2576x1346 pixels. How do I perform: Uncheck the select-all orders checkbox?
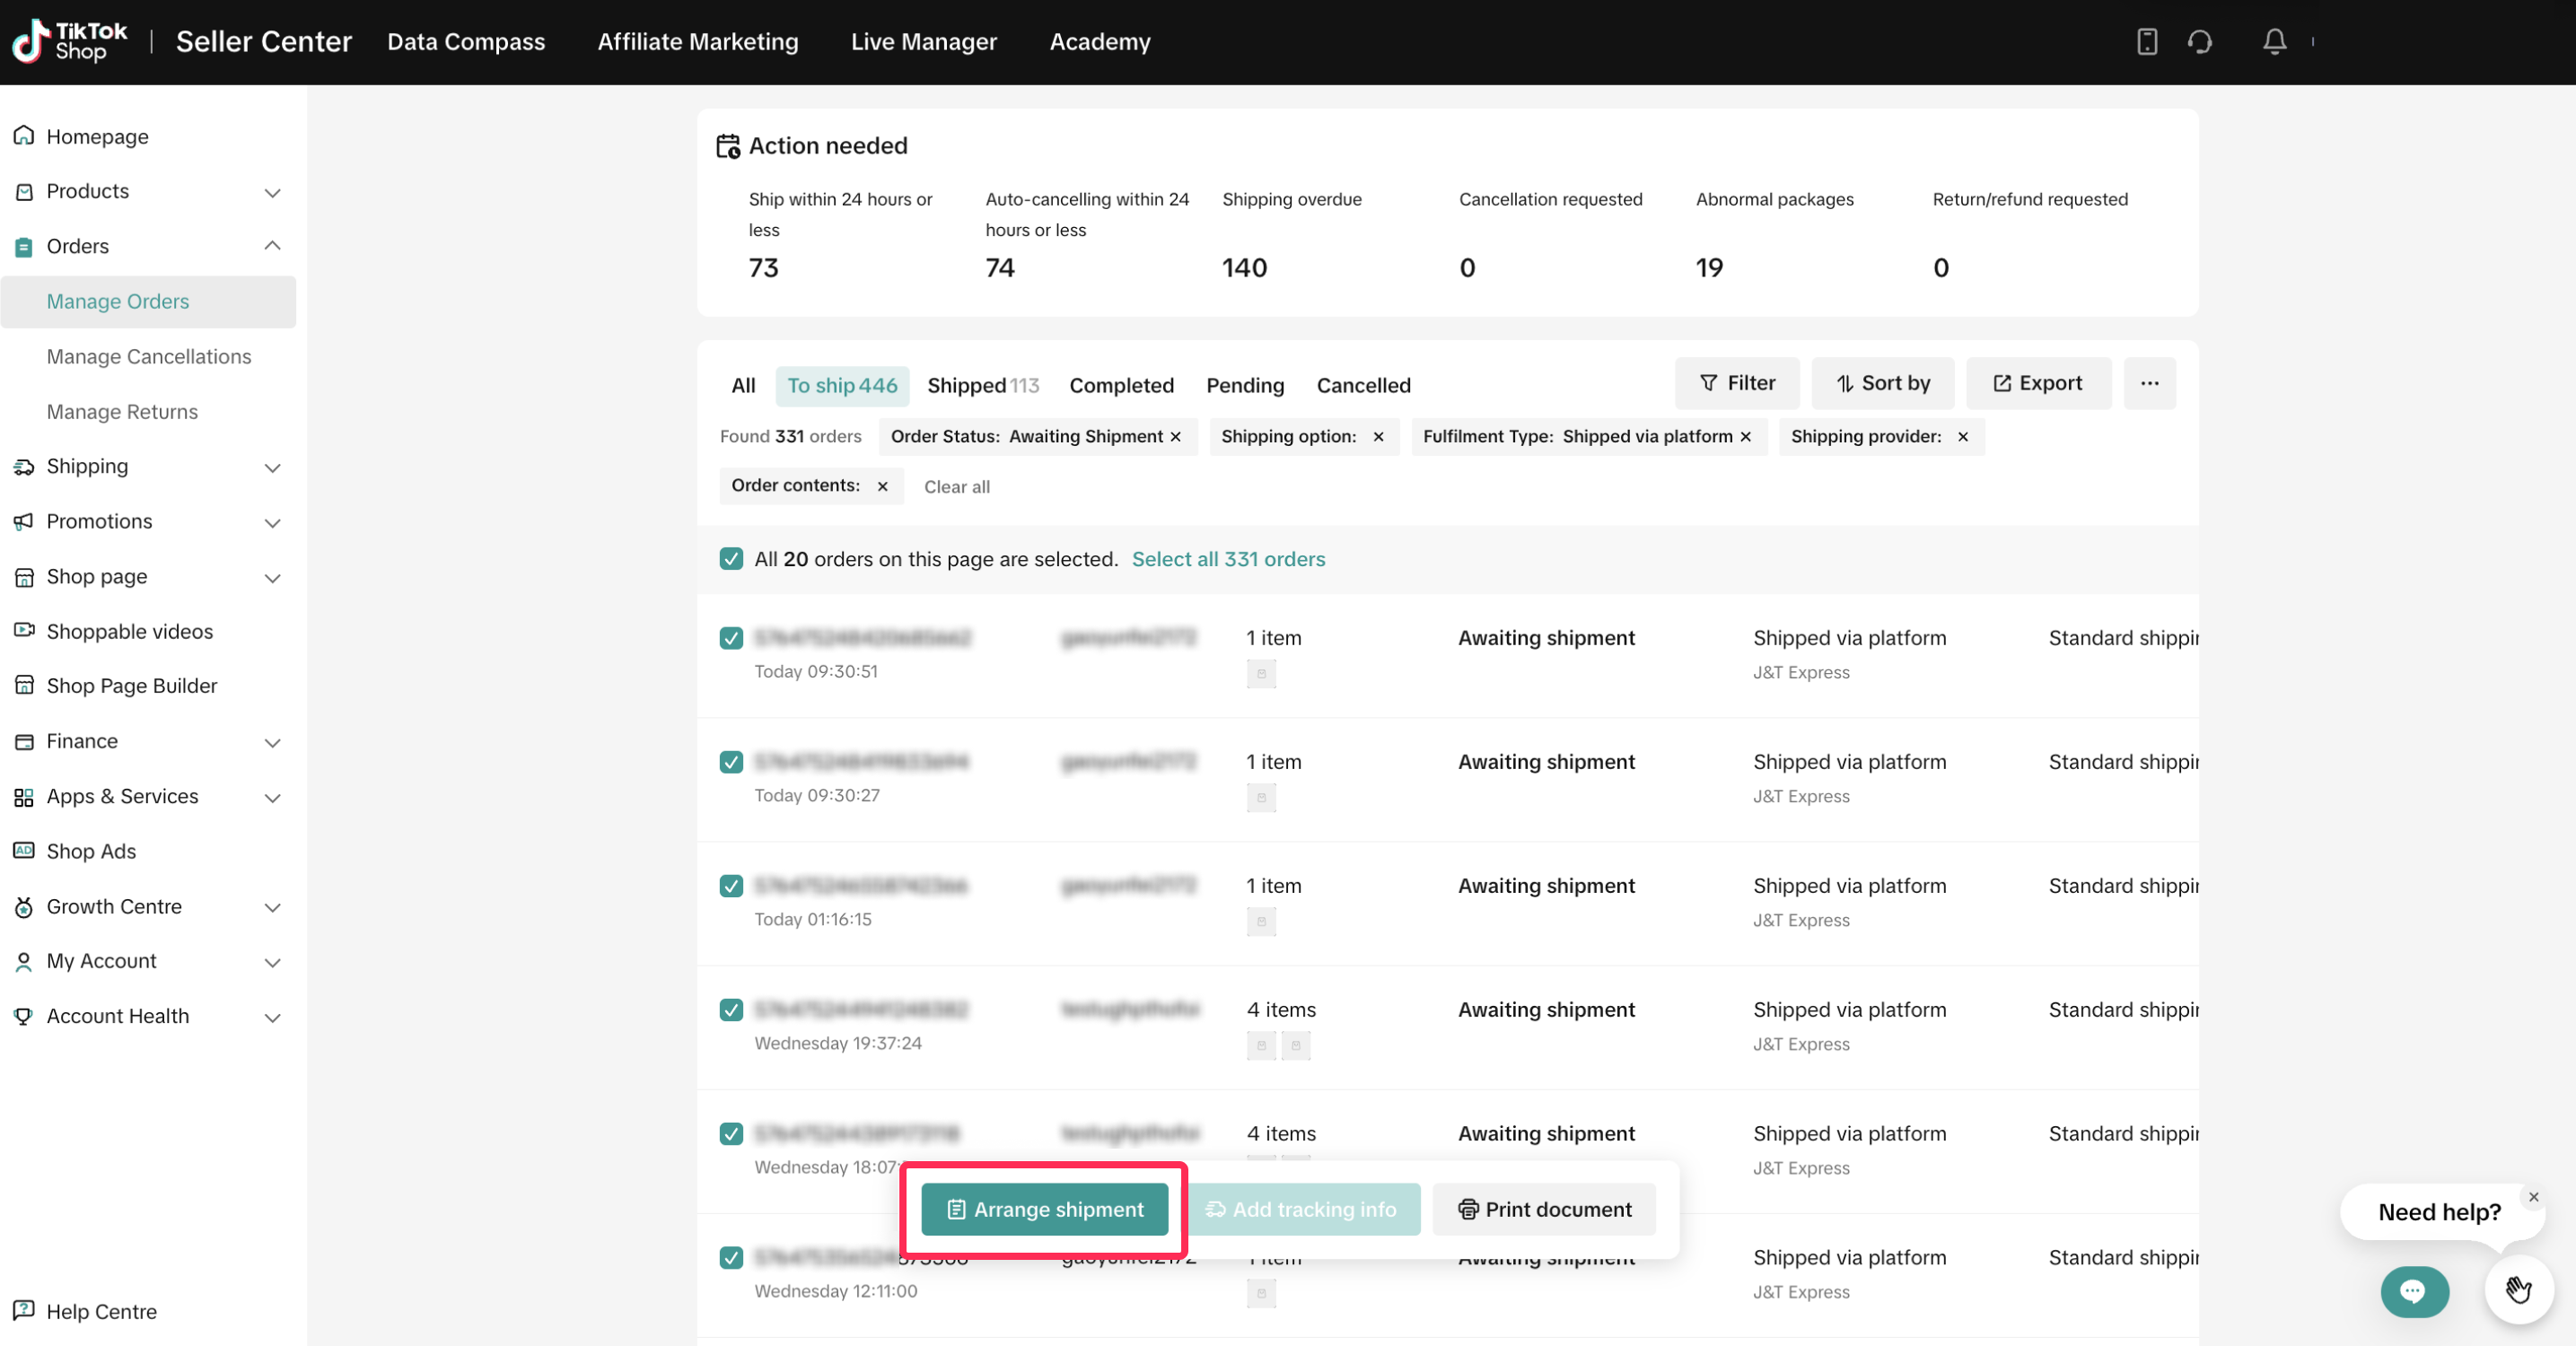pyautogui.click(x=731, y=559)
